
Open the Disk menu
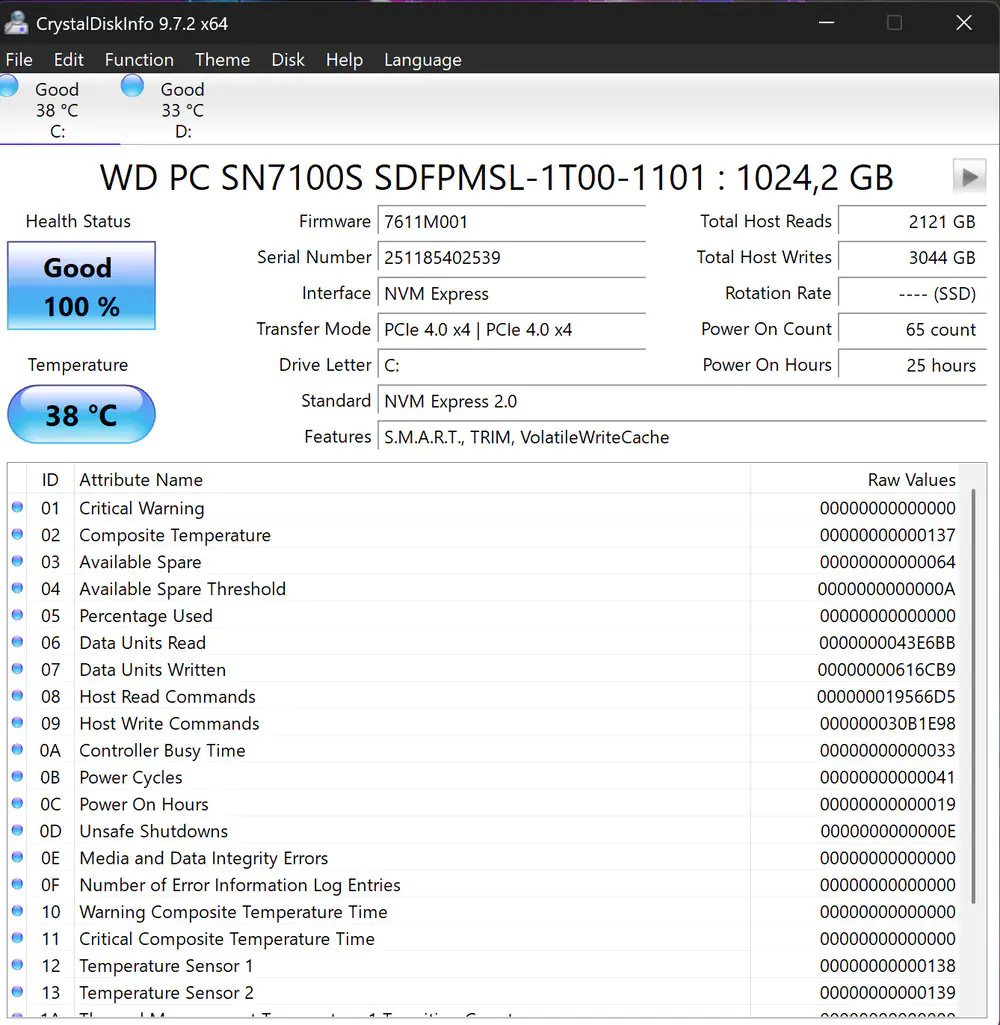[x=288, y=60]
